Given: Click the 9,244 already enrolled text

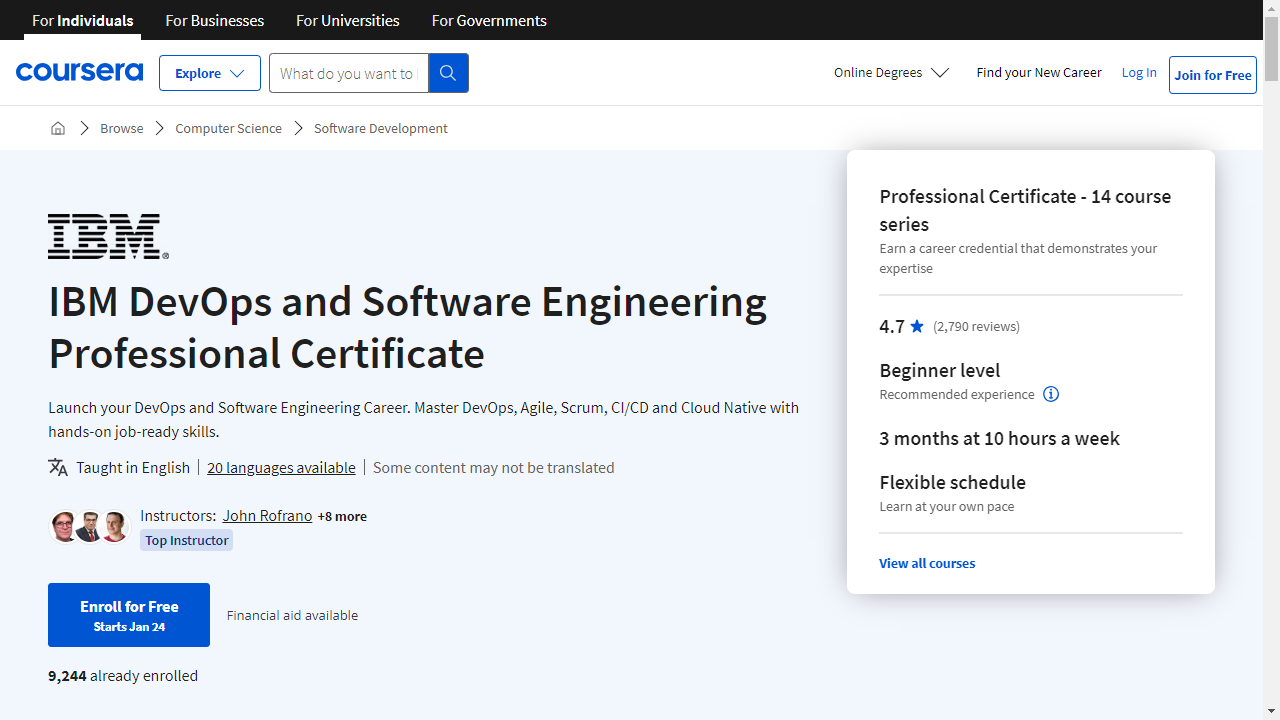Looking at the screenshot, I should (123, 676).
